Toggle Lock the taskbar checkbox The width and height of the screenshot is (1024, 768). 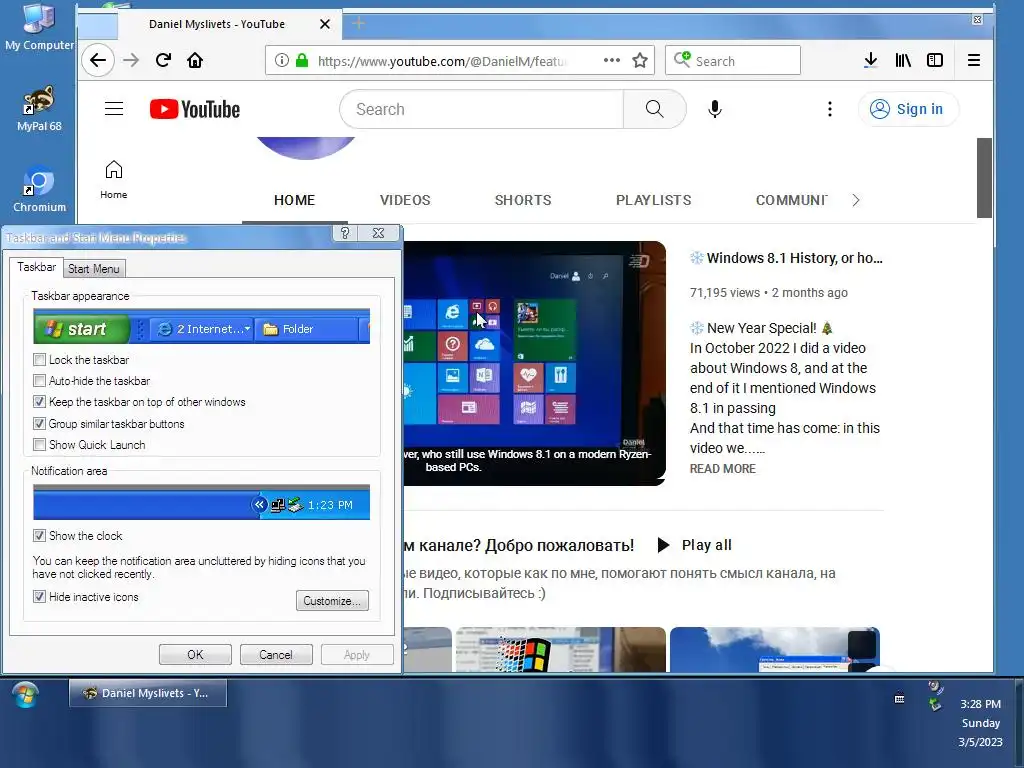[39, 360]
